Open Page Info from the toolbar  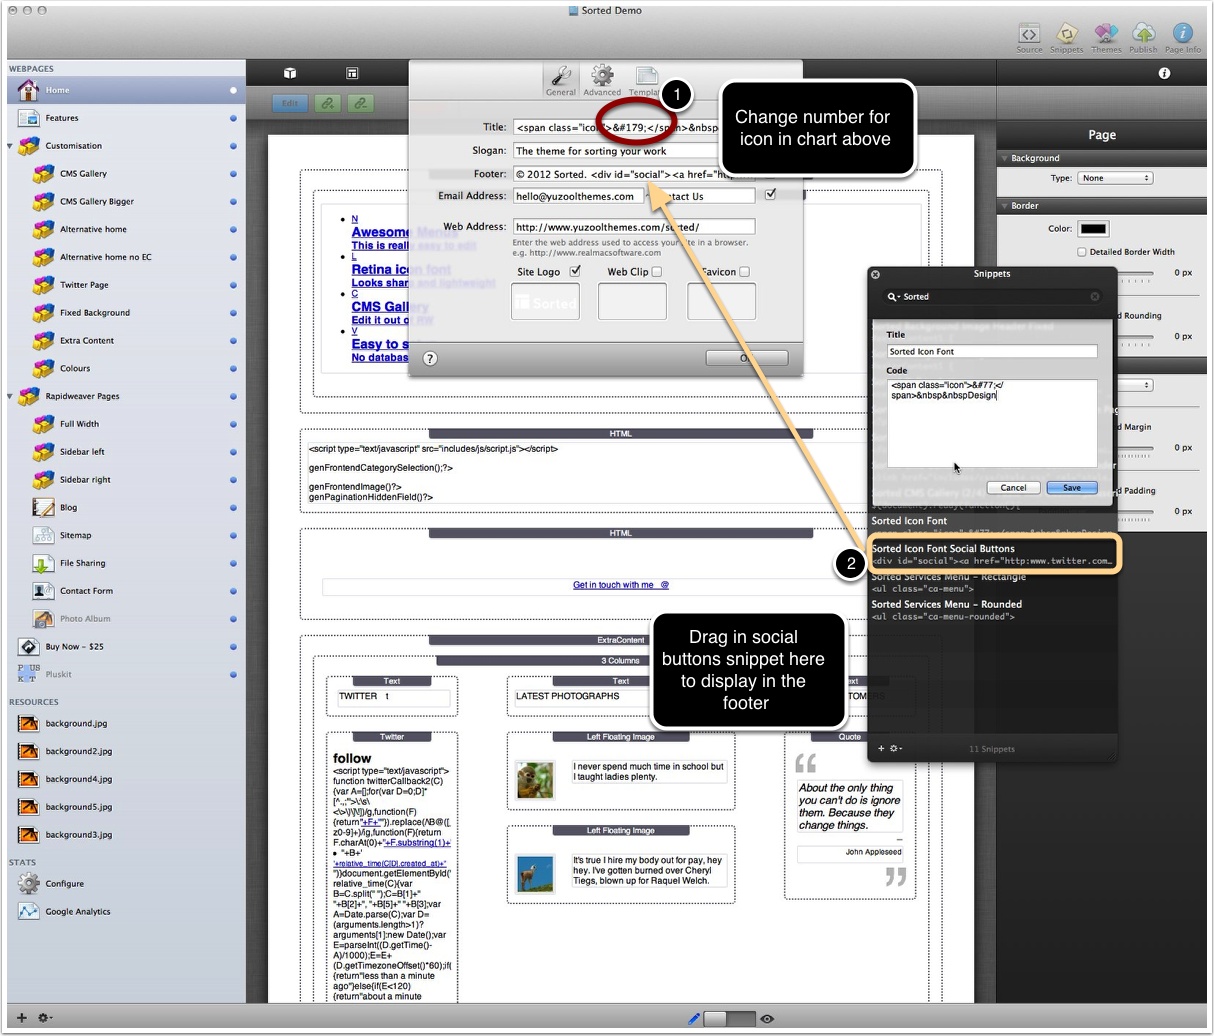[1183, 34]
